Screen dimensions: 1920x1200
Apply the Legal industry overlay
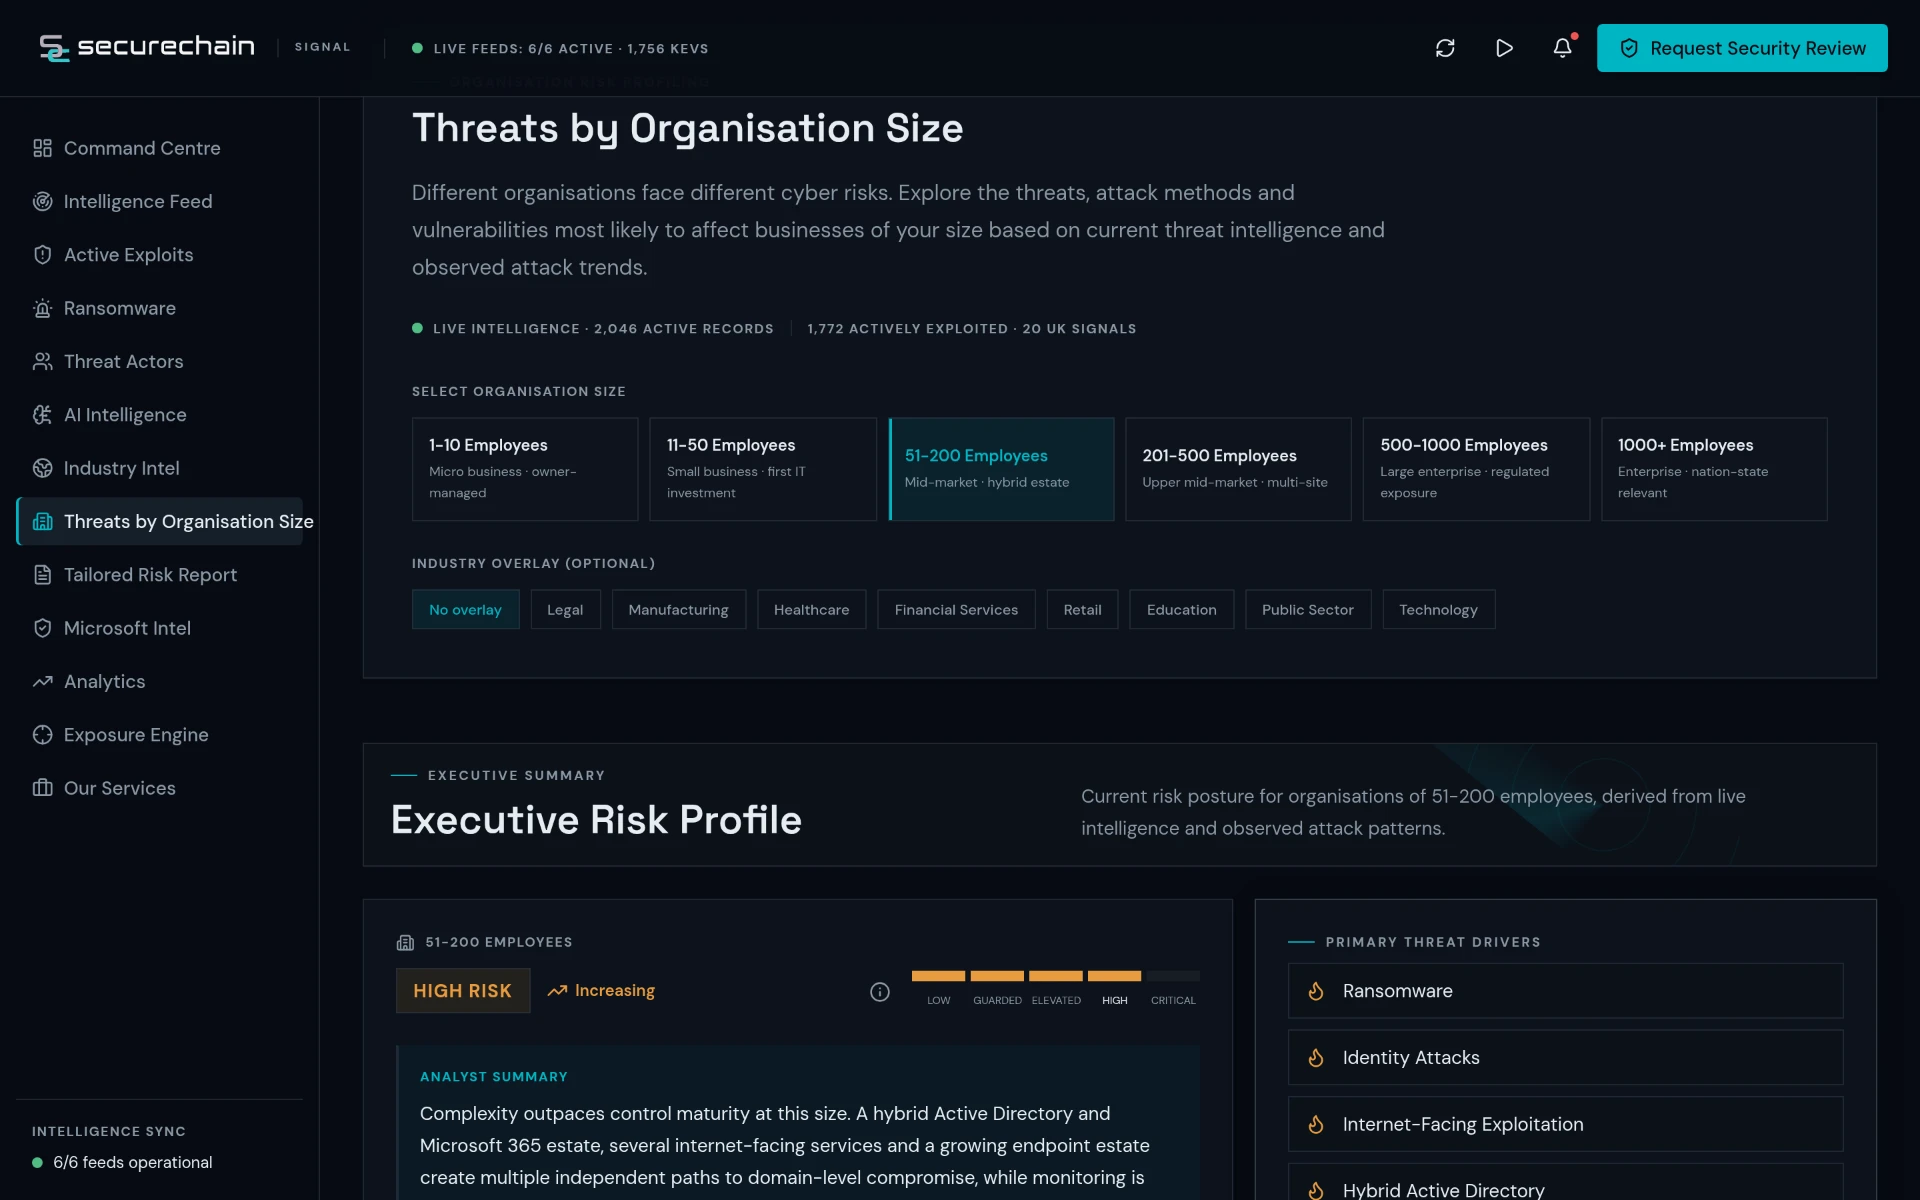(x=565, y=609)
